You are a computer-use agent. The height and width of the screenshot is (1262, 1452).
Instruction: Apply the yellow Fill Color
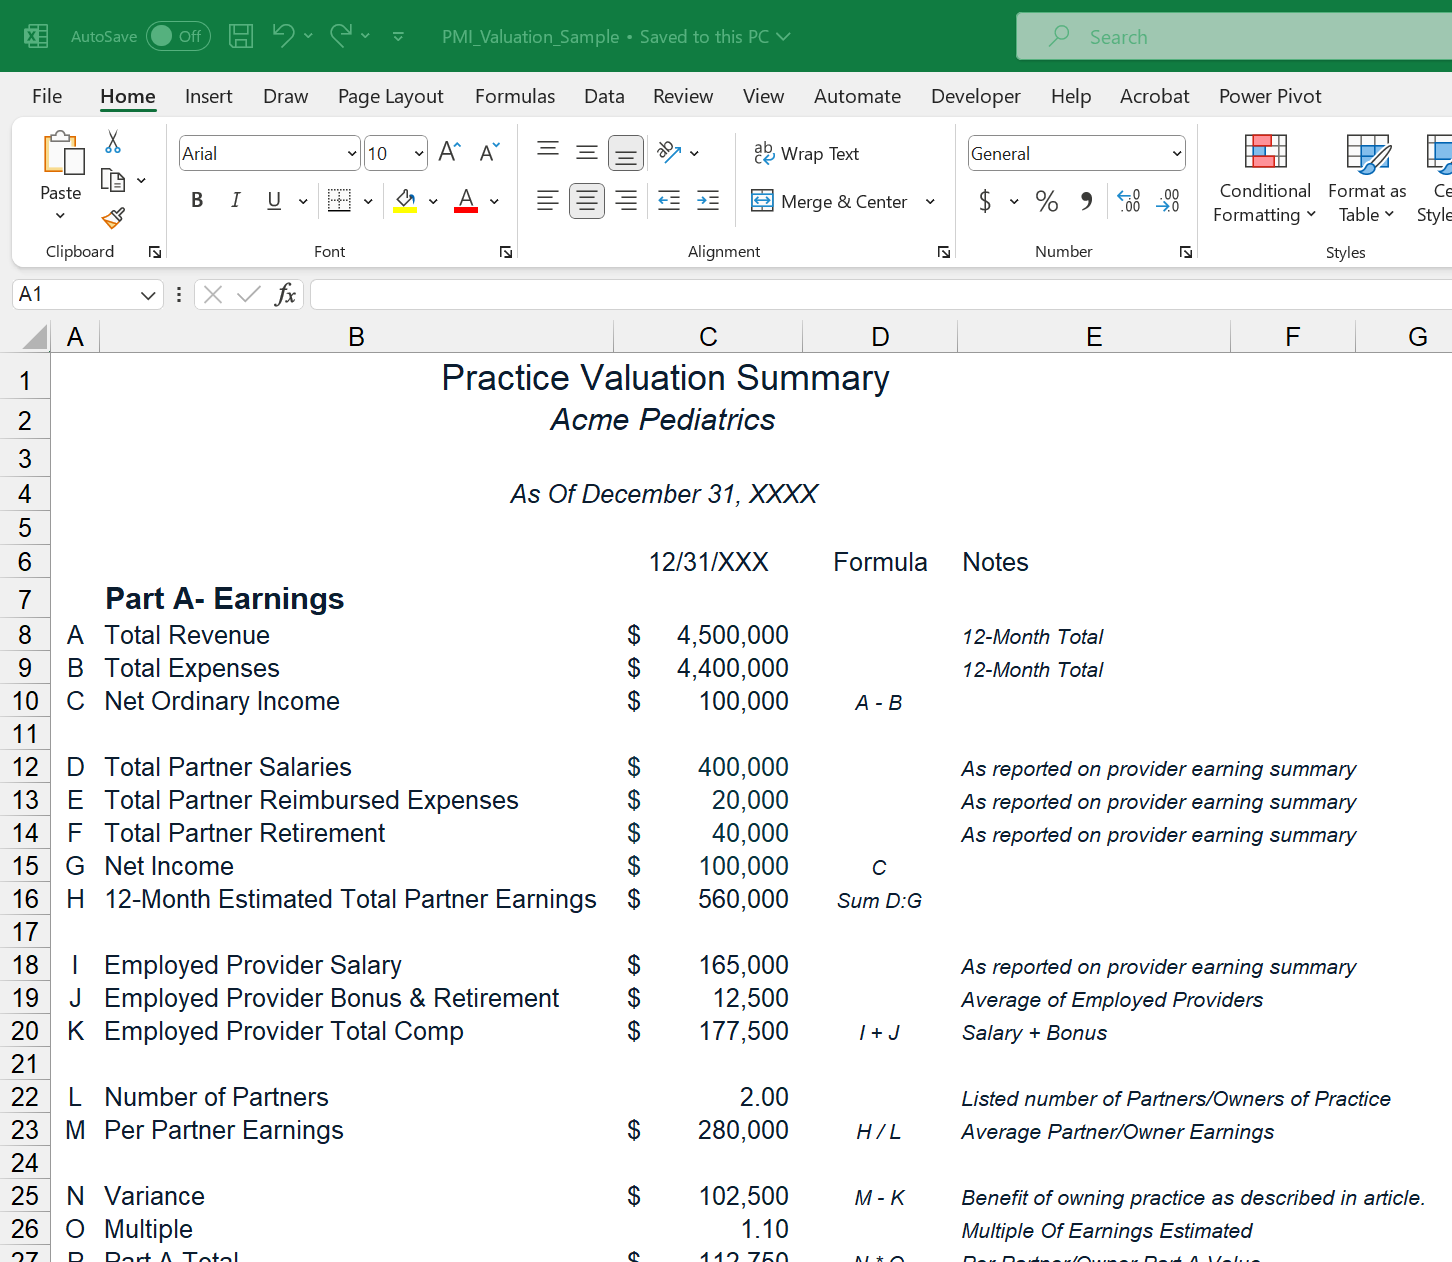tap(405, 200)
